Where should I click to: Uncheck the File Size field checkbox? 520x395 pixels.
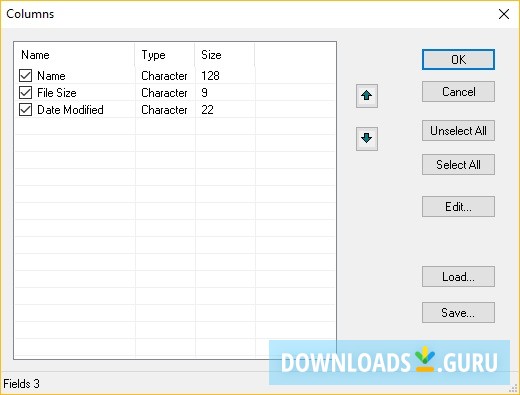coord(25,93)
